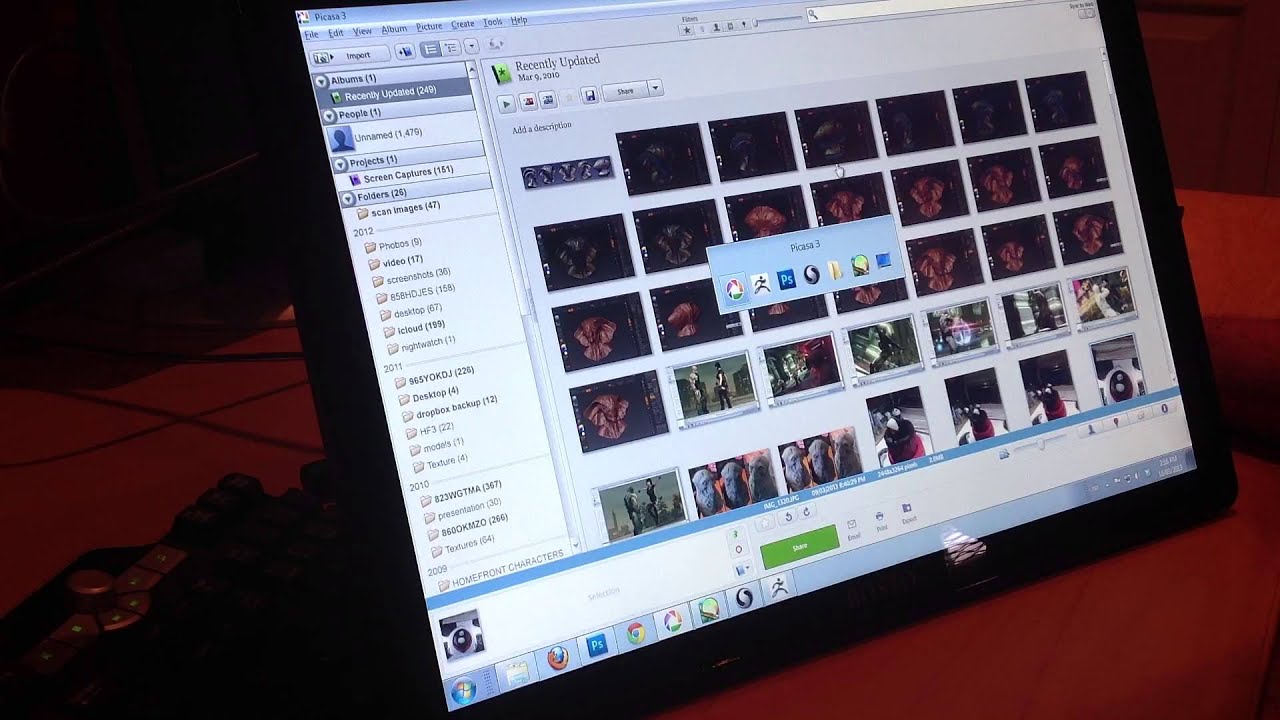Rotate photo clockwise in the photo tray
Screen dimensions: 1280x720
coord(807,511)
